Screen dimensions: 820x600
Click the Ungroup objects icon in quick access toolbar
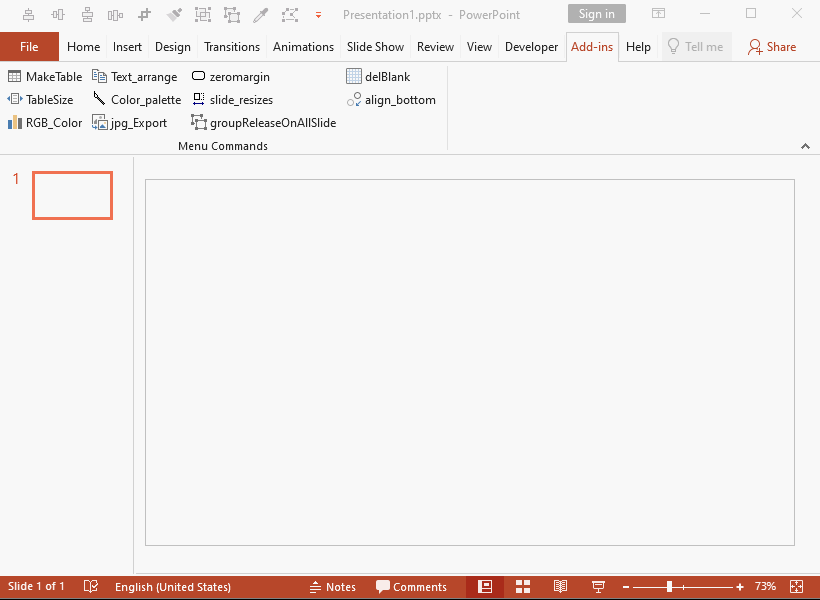pyautogui.click(x=232, y=15)
